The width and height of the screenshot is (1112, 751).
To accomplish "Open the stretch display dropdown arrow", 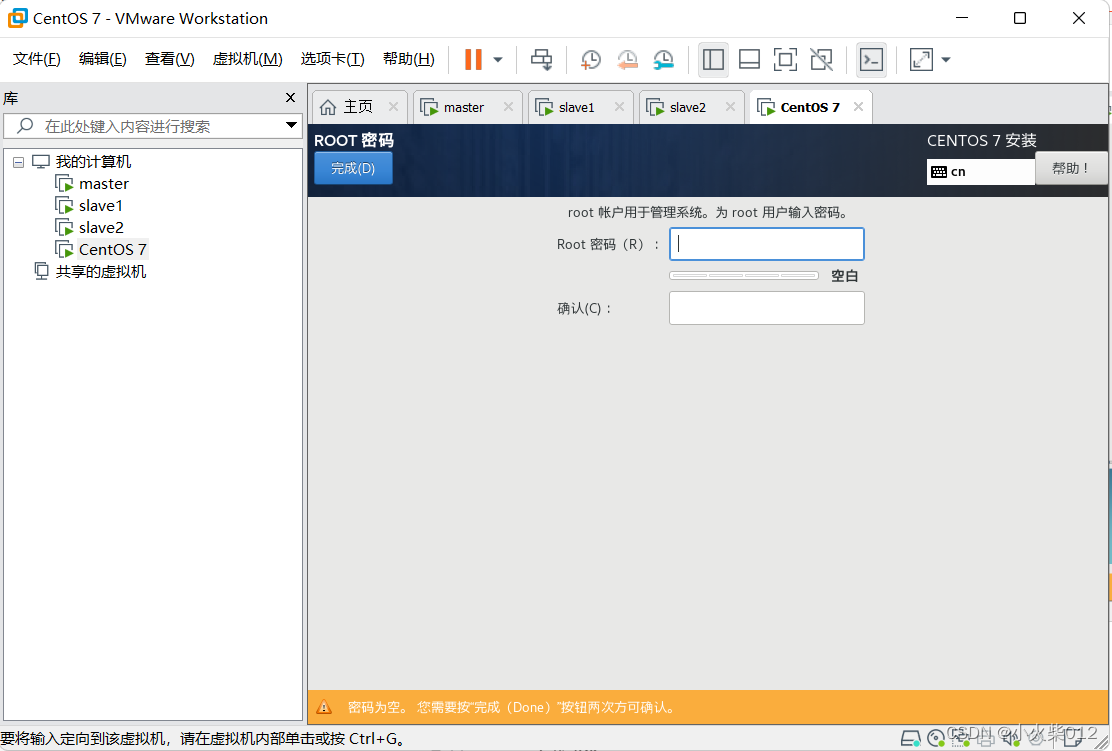I will click(946, 60).
